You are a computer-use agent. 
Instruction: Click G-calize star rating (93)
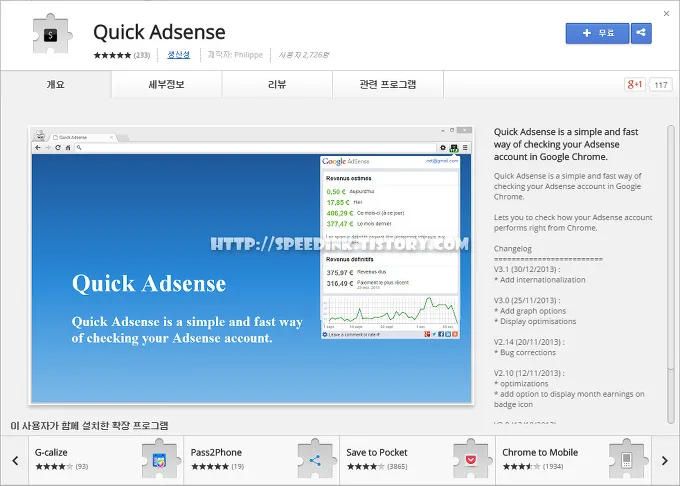coord(62,466)
